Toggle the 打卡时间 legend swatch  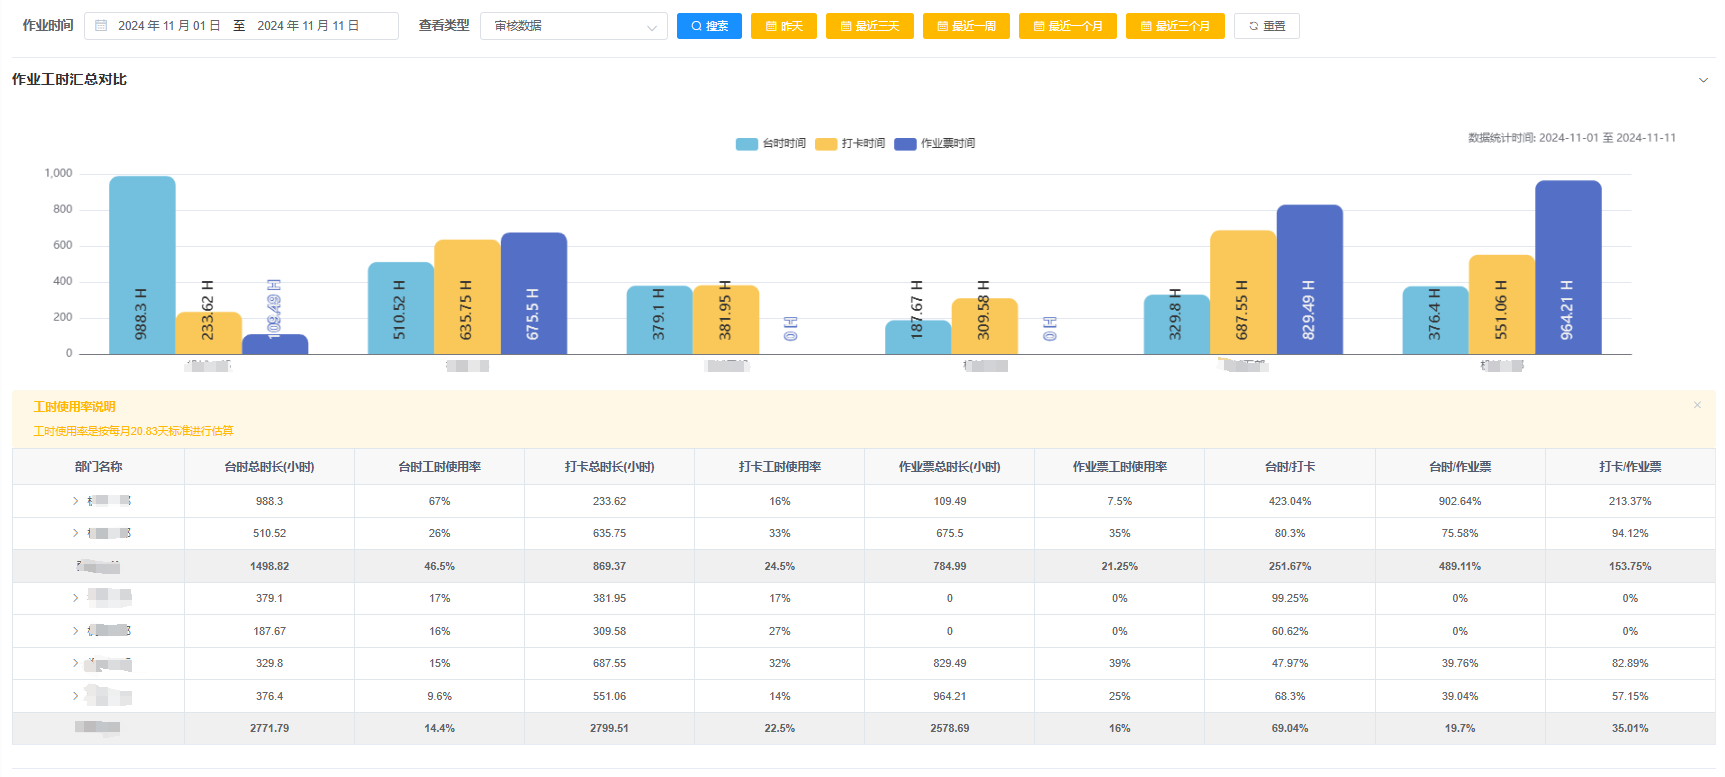(x=826, y=144)
